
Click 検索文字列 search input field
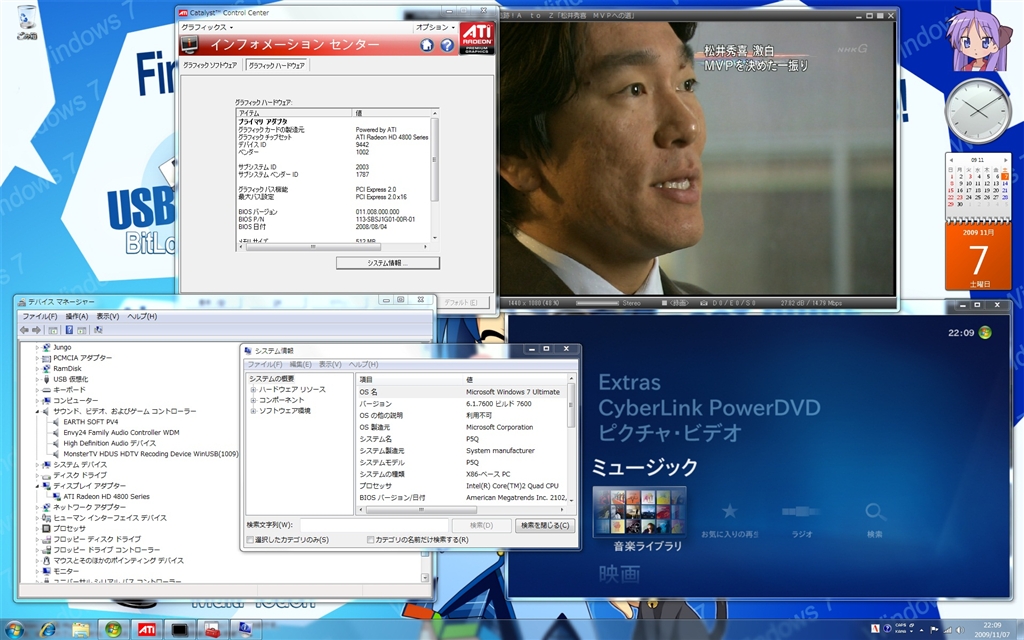point(374,525)
